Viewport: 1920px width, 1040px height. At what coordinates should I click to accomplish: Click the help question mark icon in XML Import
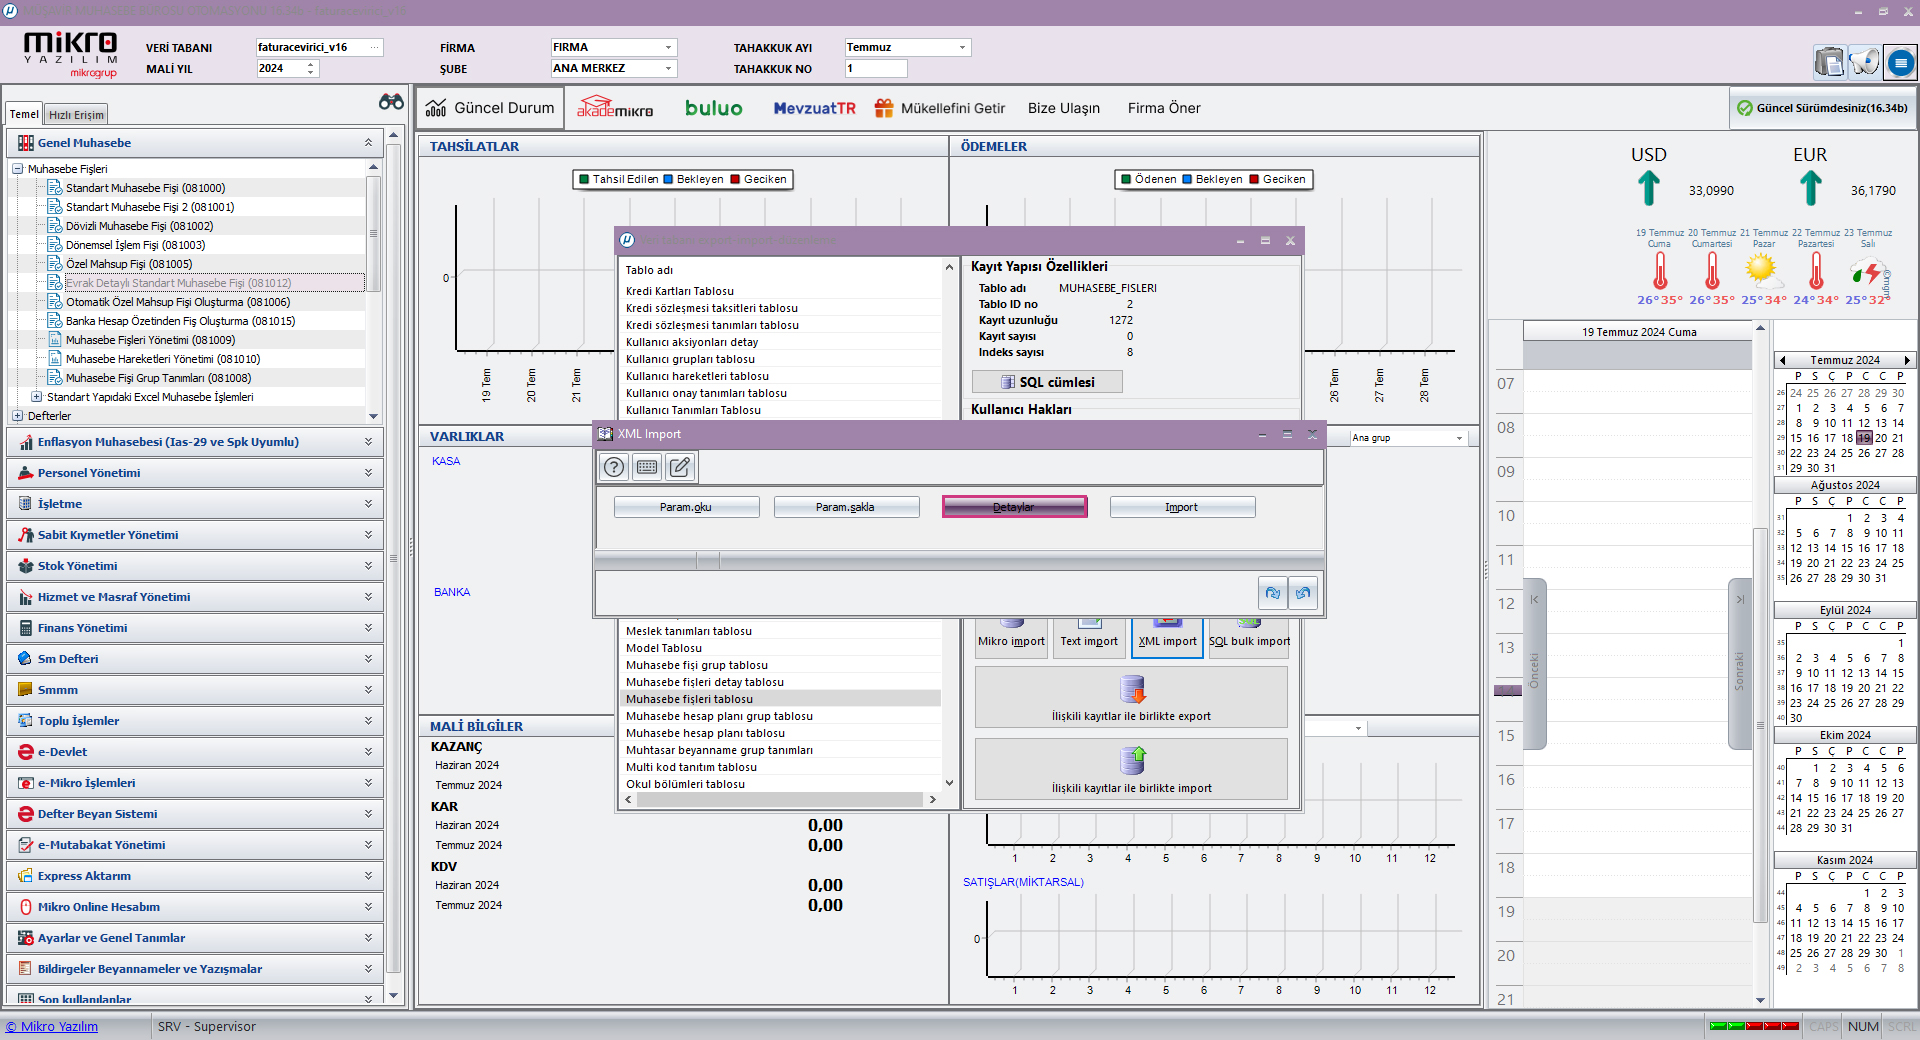coord(614,467)
